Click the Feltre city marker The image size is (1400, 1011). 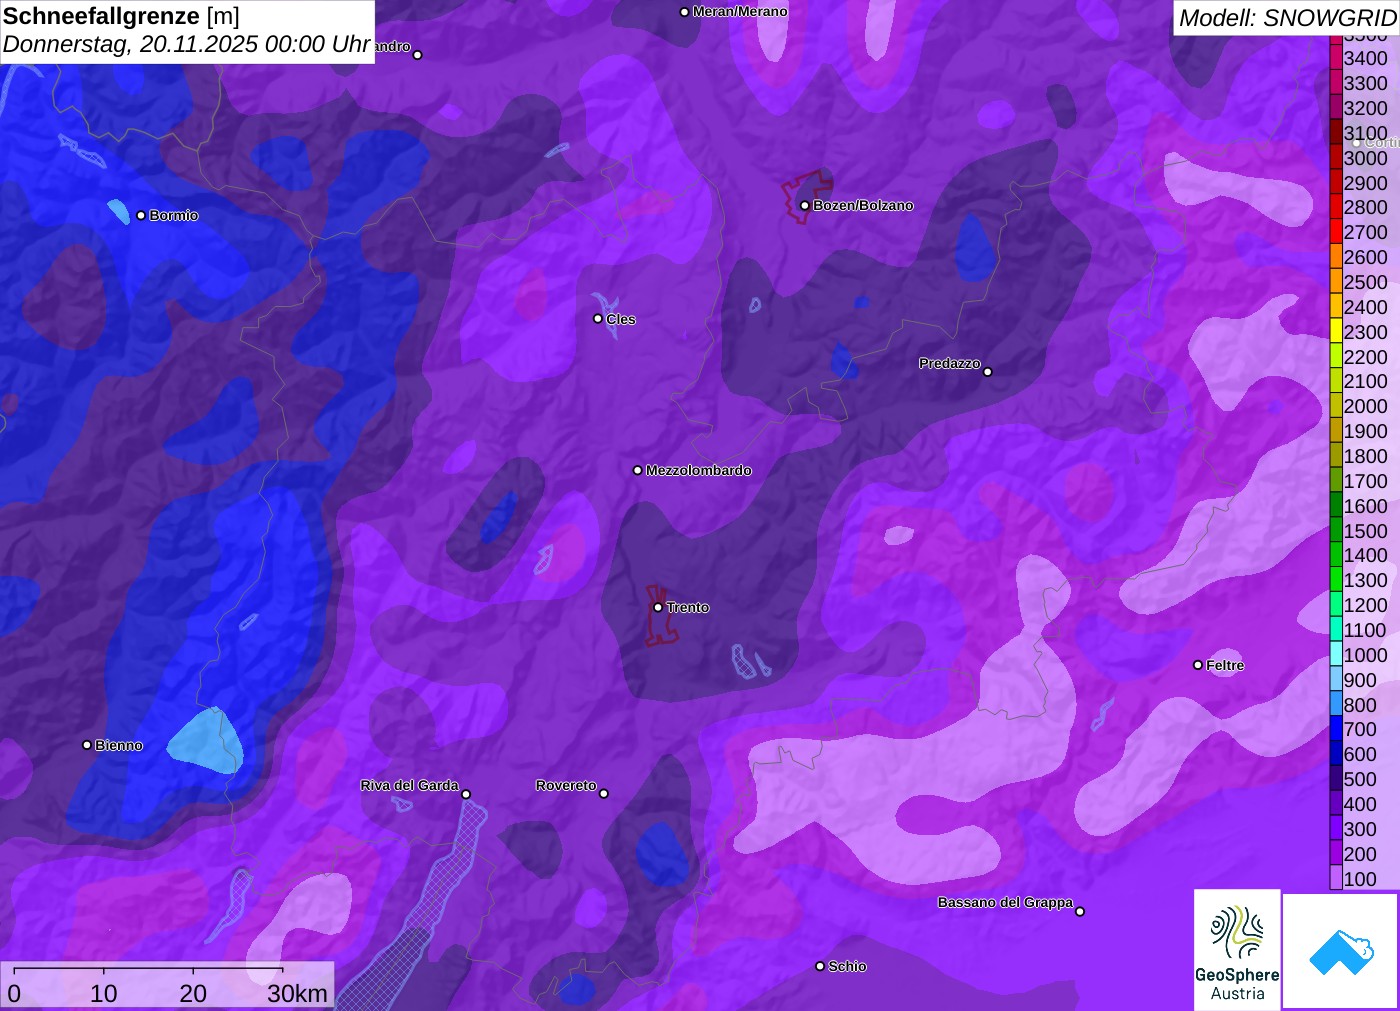click(x=1198, y=665)
